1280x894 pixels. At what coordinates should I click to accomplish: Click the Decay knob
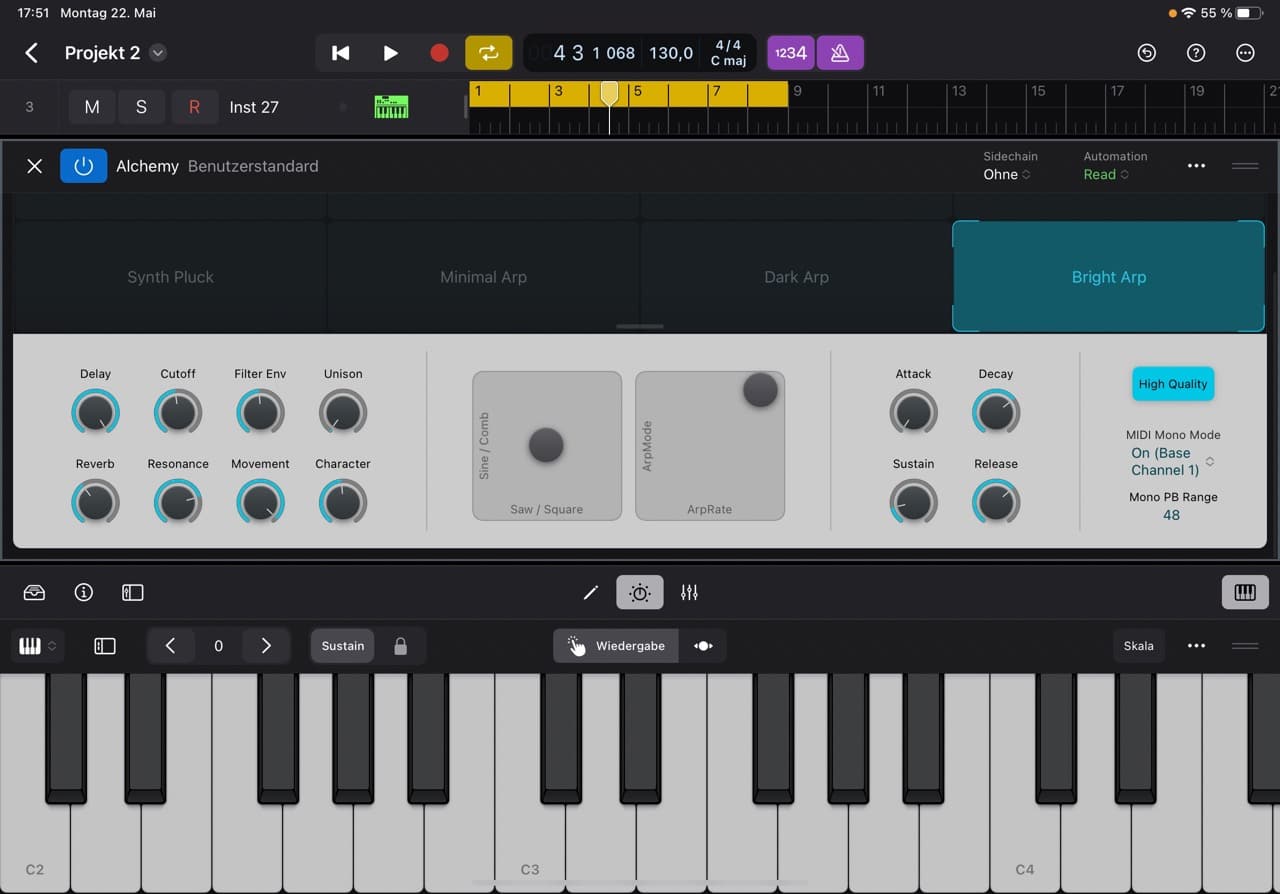pos(996,412)
